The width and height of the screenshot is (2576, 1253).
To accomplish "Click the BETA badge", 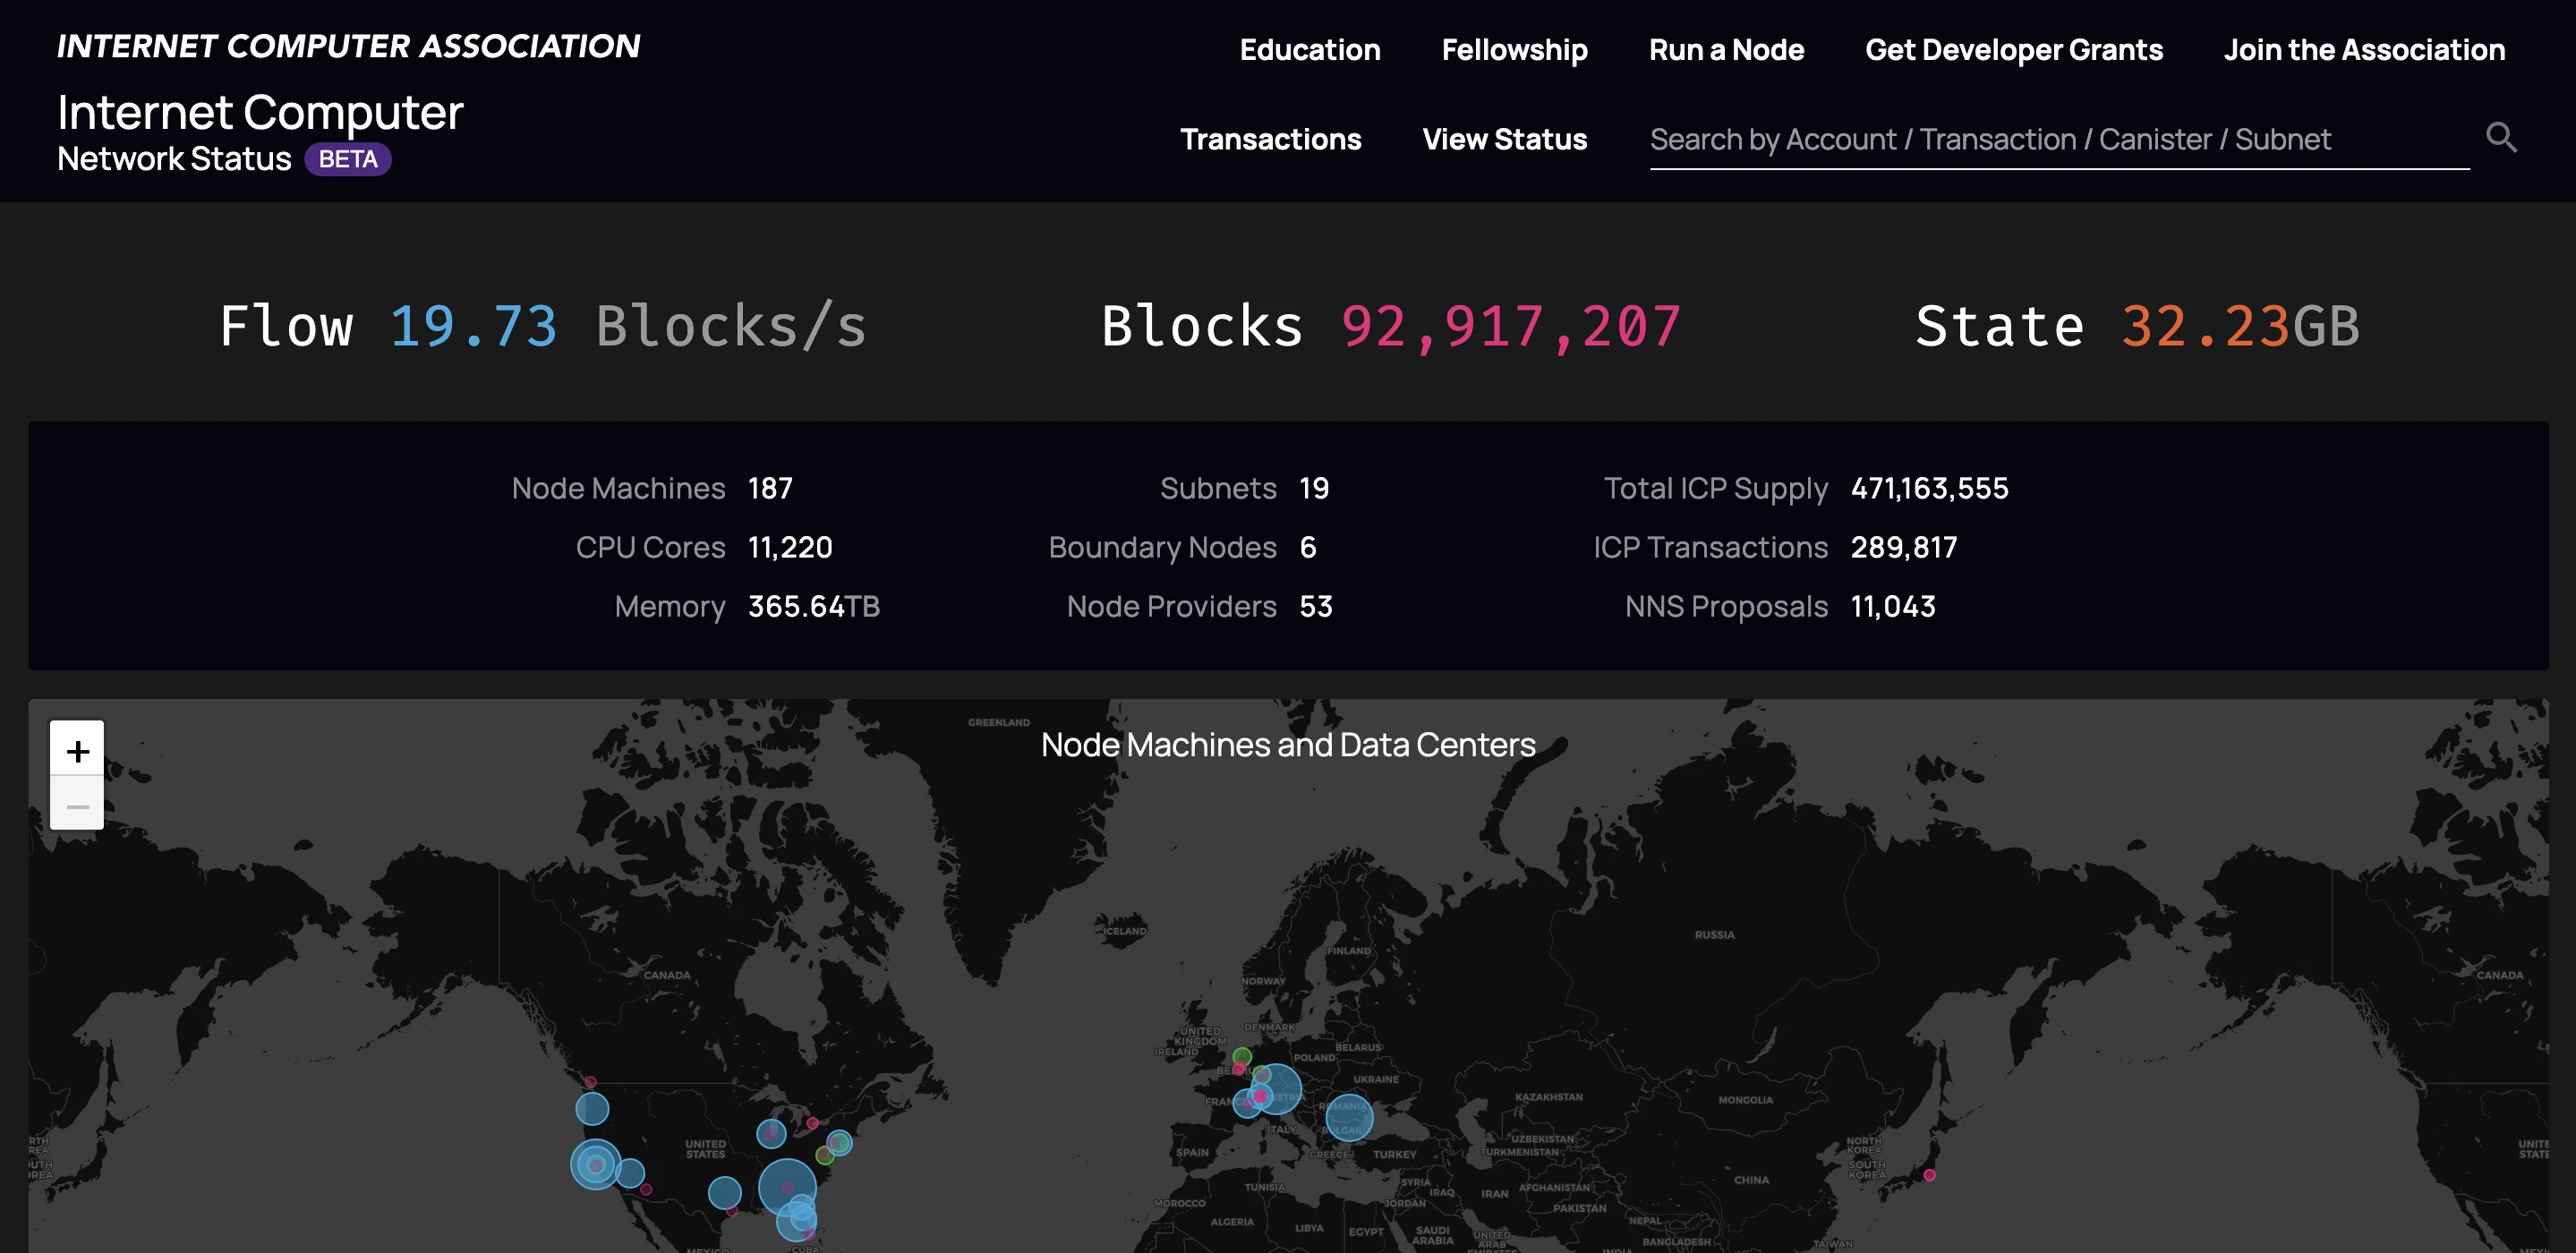I will (347, 159).
